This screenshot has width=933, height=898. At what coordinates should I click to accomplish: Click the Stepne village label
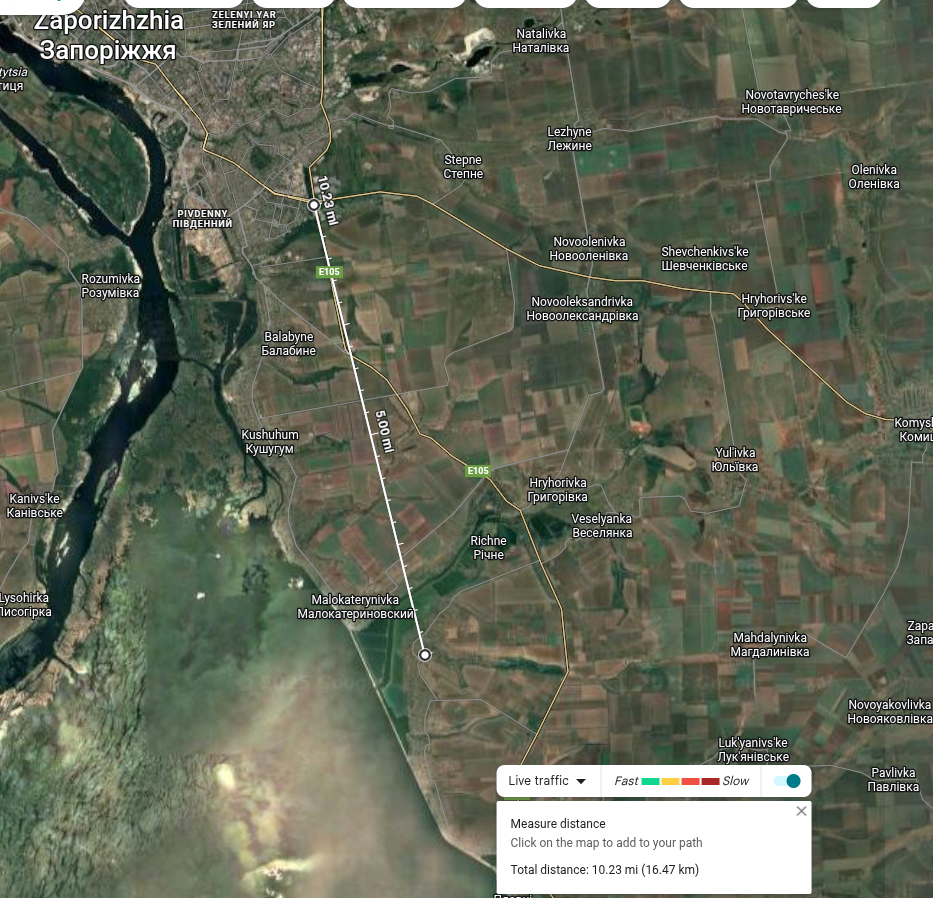pos(463,167)
